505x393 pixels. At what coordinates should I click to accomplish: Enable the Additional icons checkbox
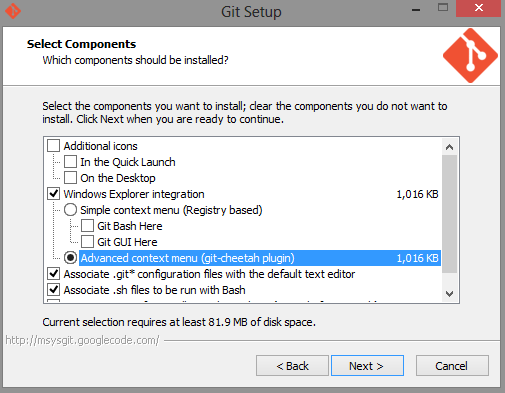coord(53,146)
